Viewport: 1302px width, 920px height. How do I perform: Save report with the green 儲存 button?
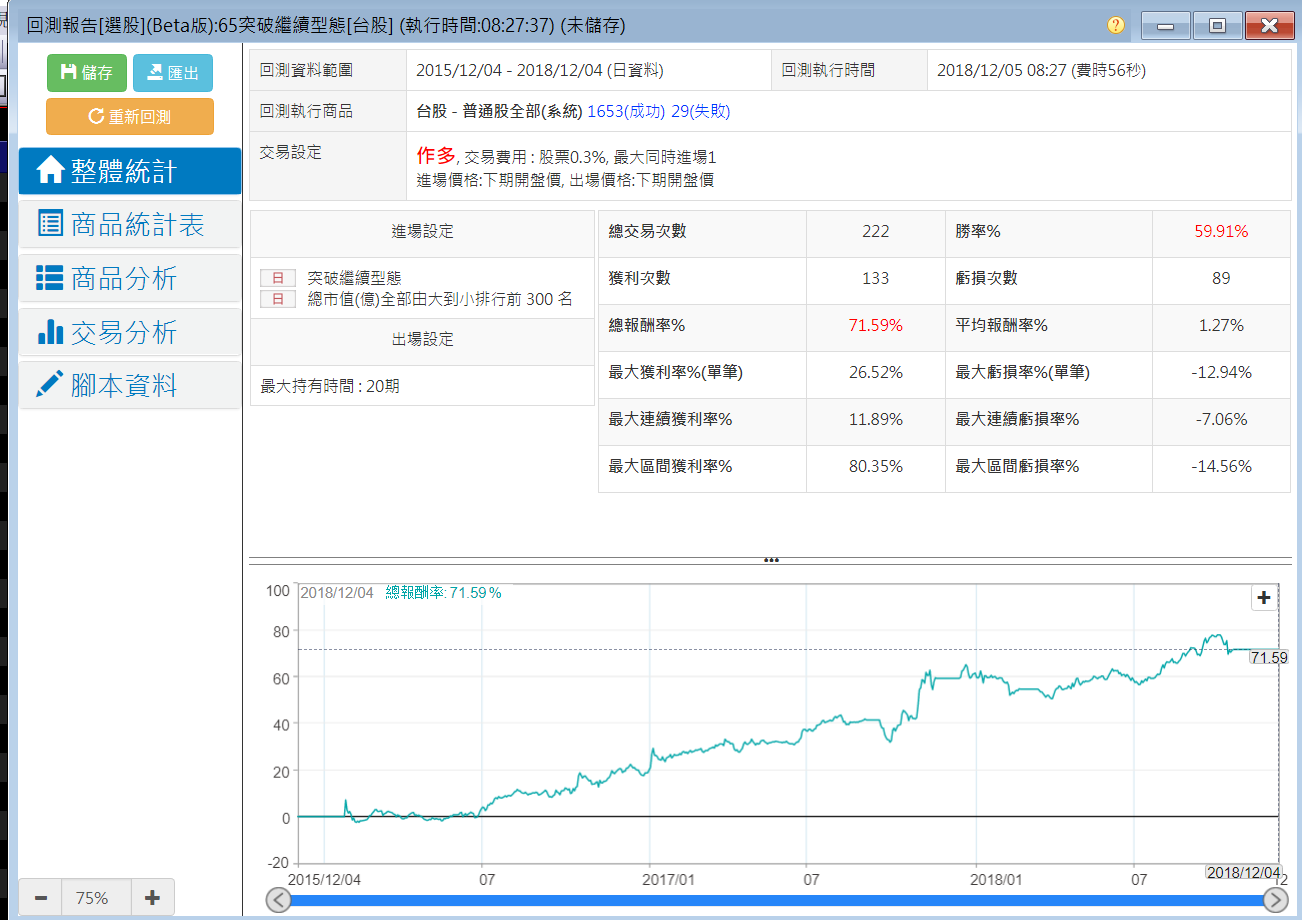click(87, 73)
